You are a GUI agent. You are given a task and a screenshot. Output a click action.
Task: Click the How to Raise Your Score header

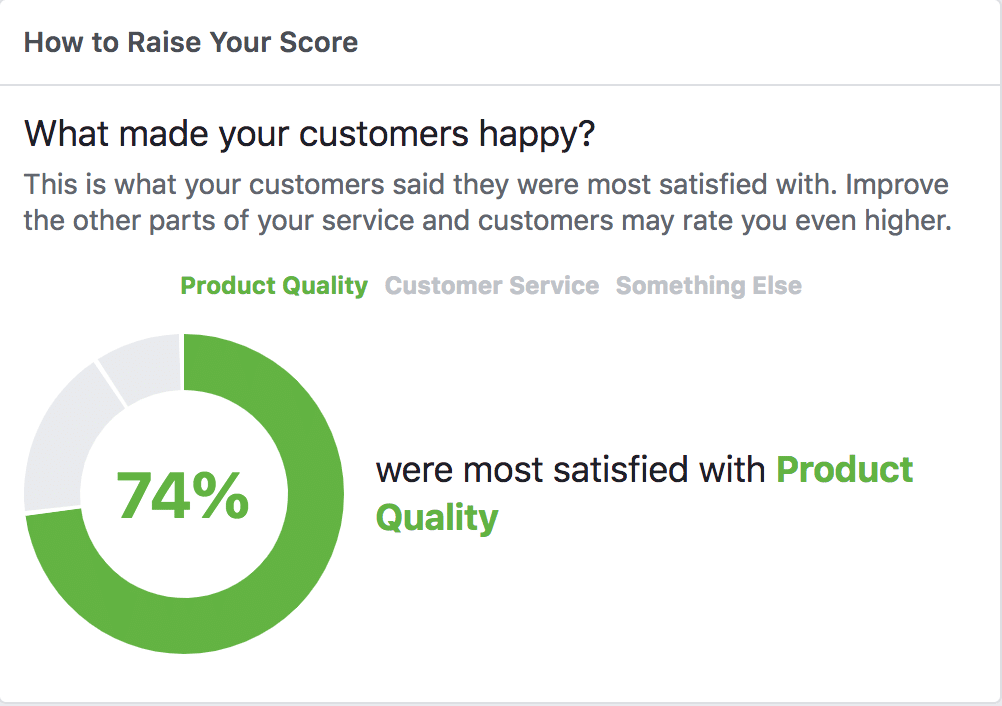[x=191, y=42]
